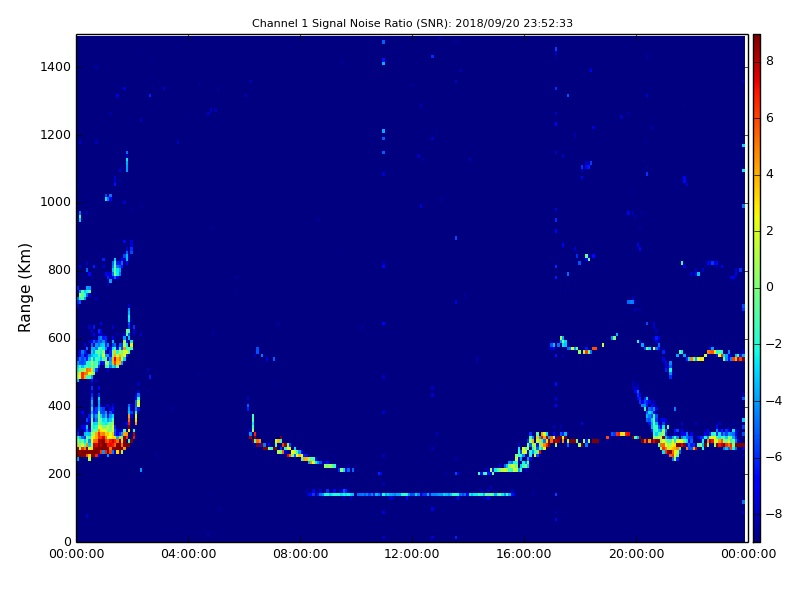Click the 1000 range tick label

pyautogui.click(x=56, y=202)
